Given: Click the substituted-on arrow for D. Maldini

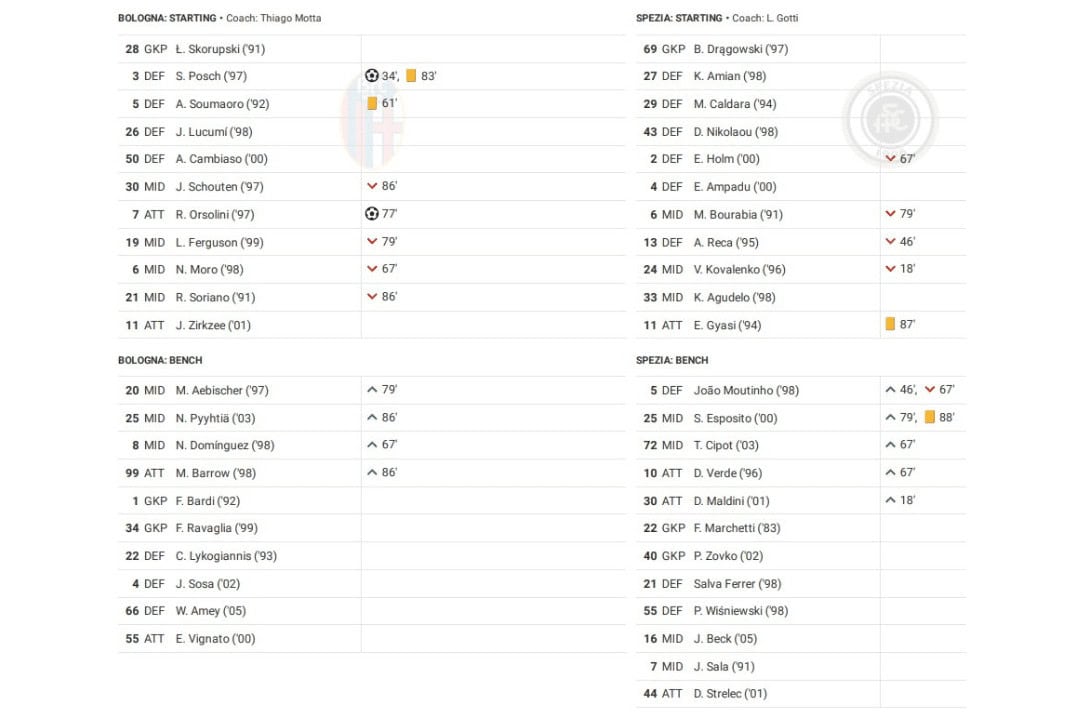Looking at the screenshot, I should tap(890, 500).
